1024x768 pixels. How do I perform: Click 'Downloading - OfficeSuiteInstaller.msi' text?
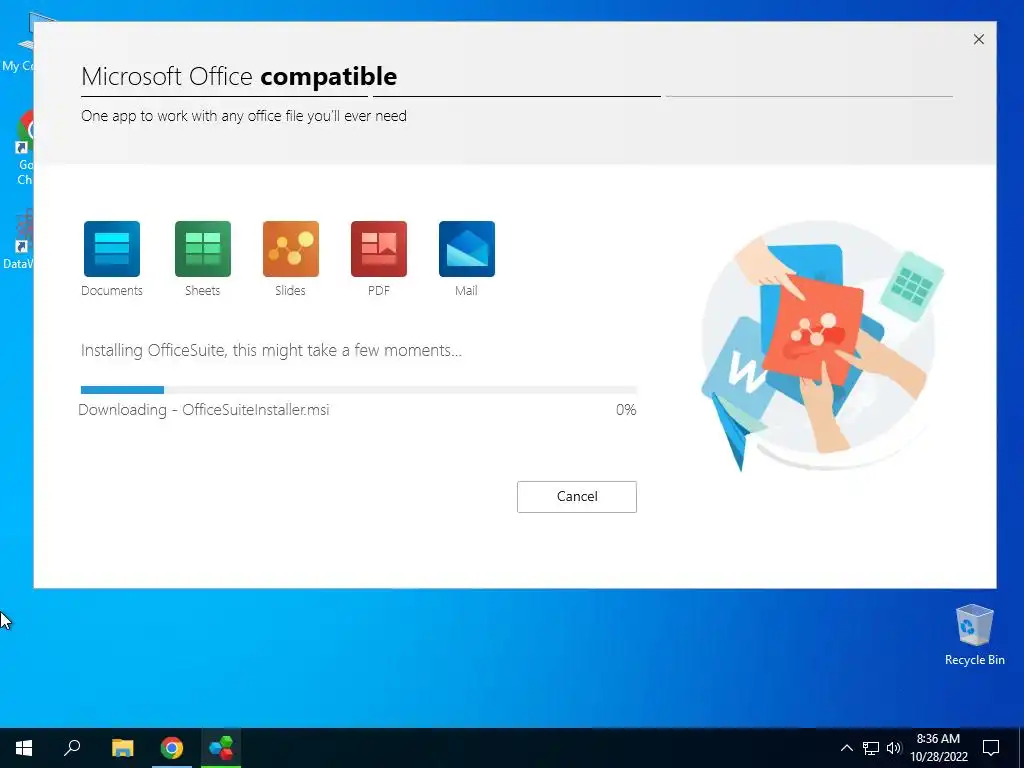[204, 409]
